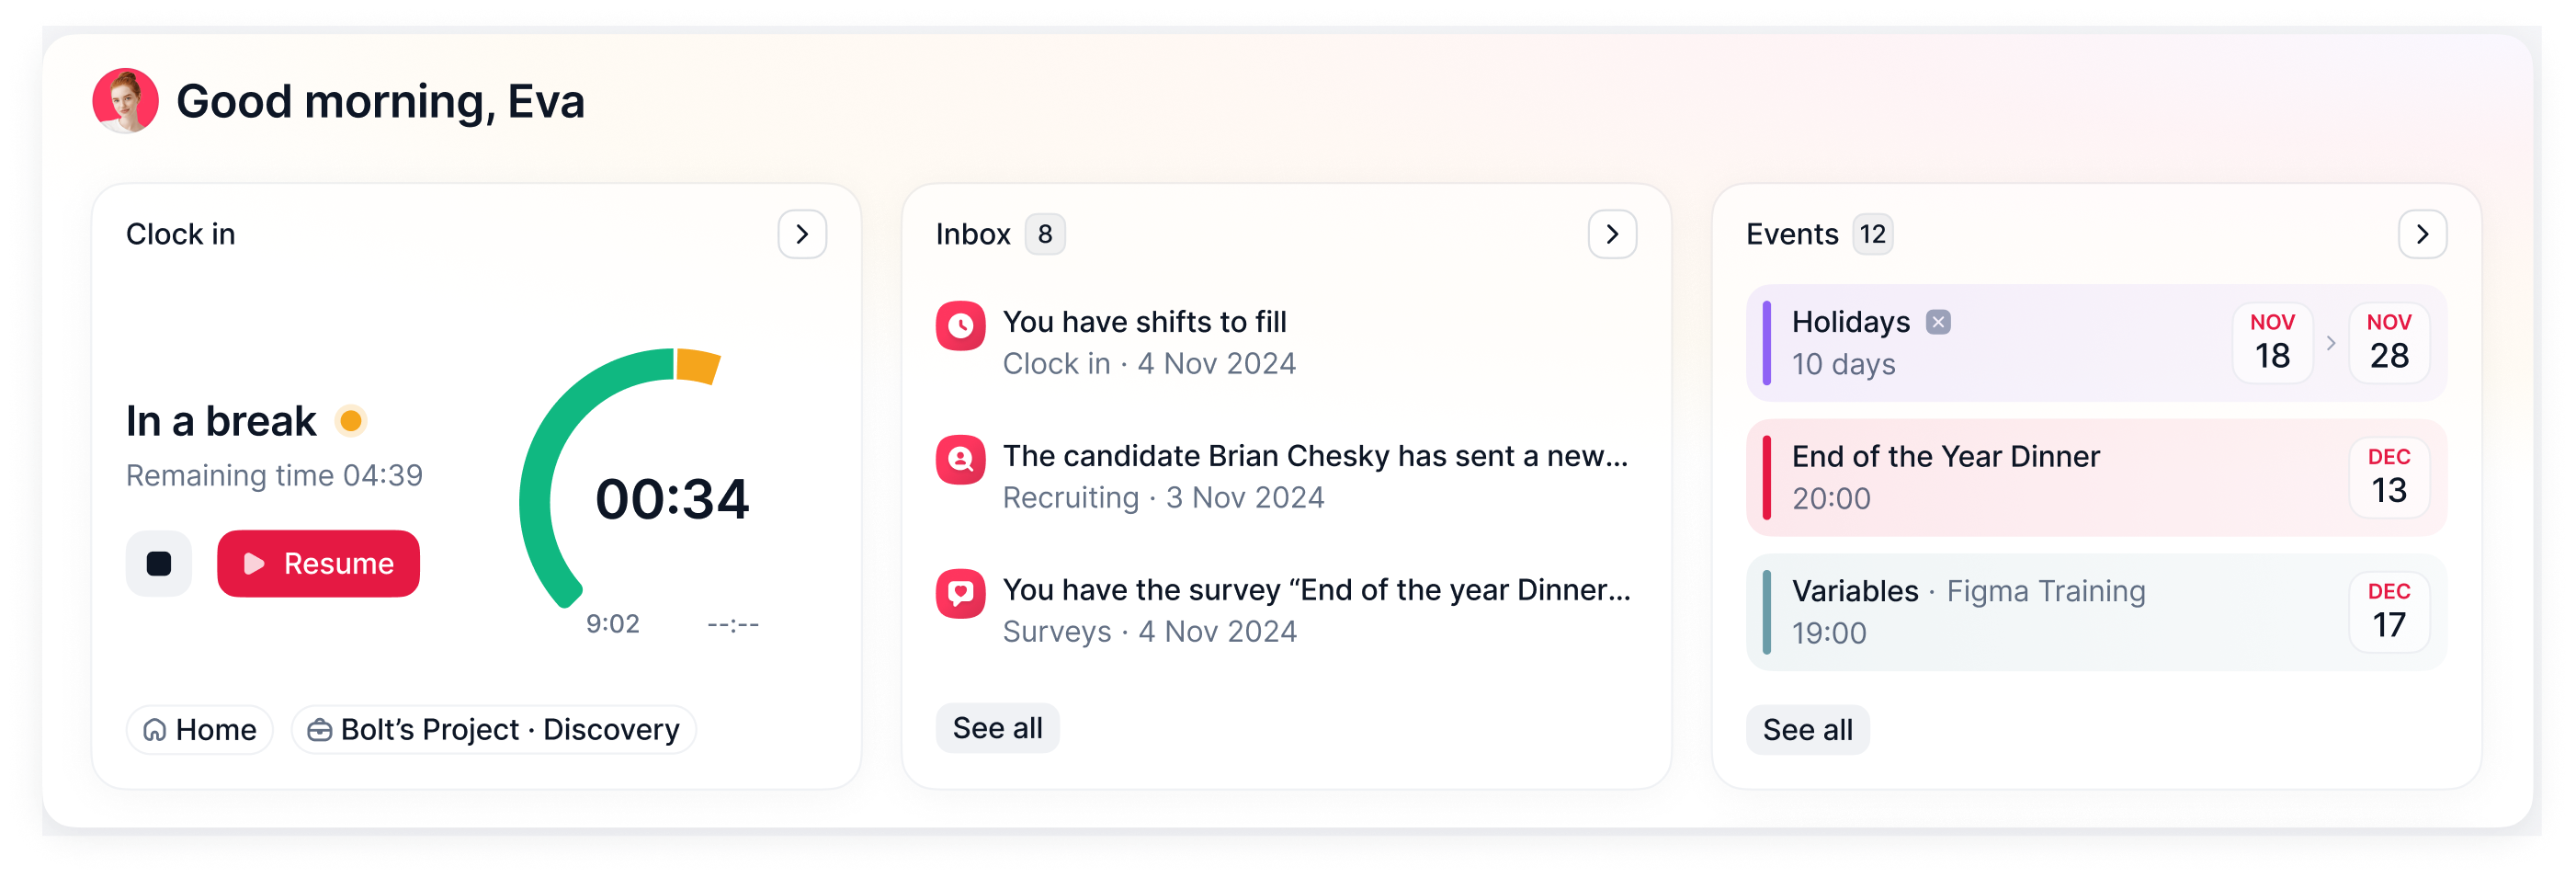
Task: See all inbox messages
Action: point(997,728)
